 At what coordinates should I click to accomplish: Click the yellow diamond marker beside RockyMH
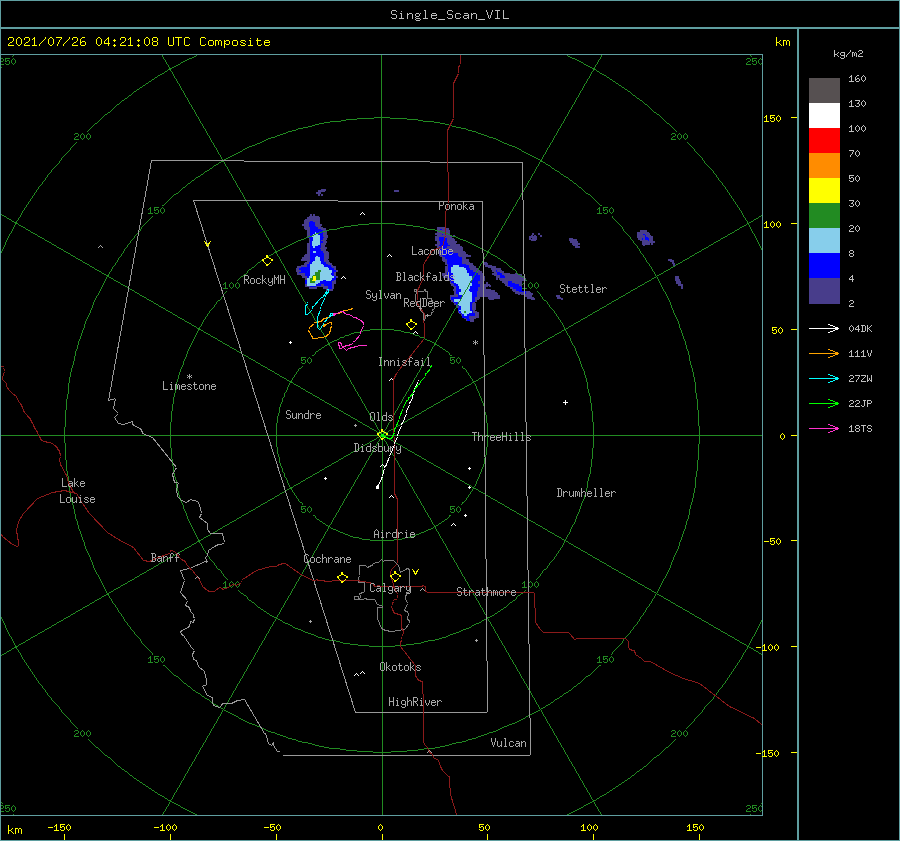267,261
